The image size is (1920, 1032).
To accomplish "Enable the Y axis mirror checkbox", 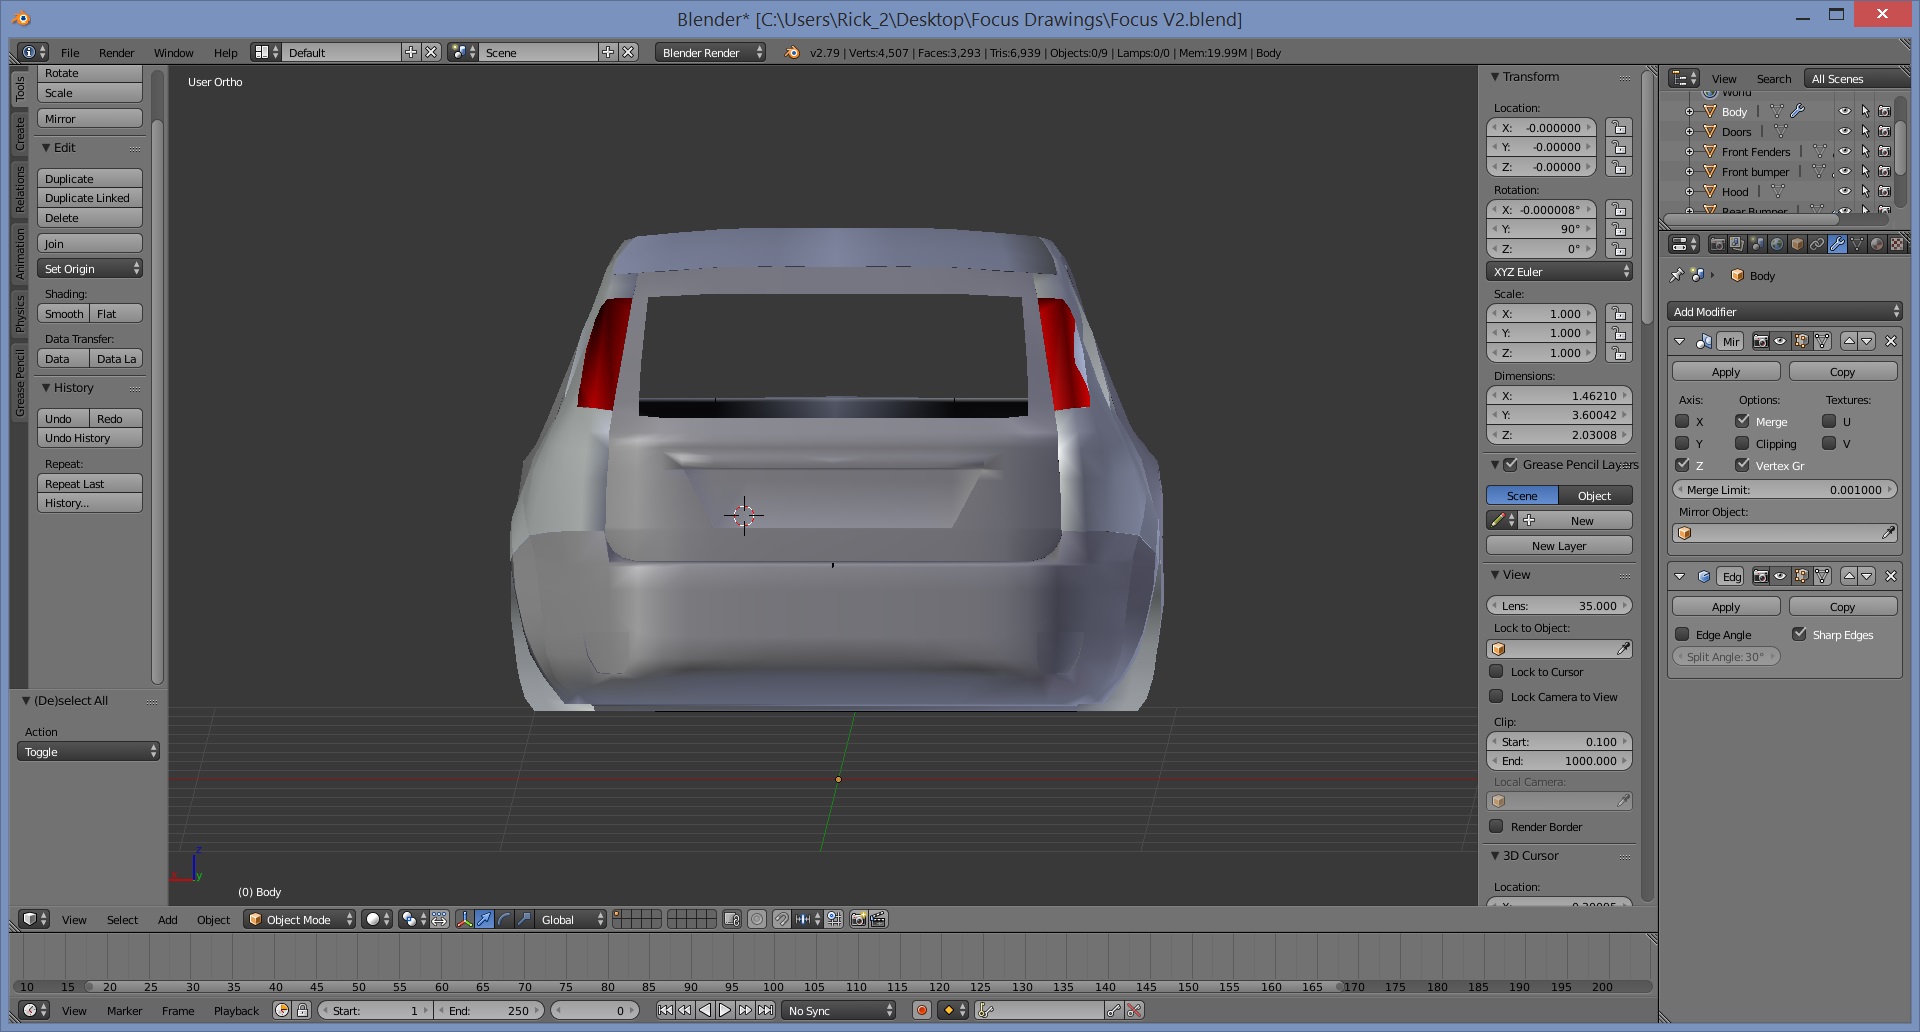I will [1682, 444].
